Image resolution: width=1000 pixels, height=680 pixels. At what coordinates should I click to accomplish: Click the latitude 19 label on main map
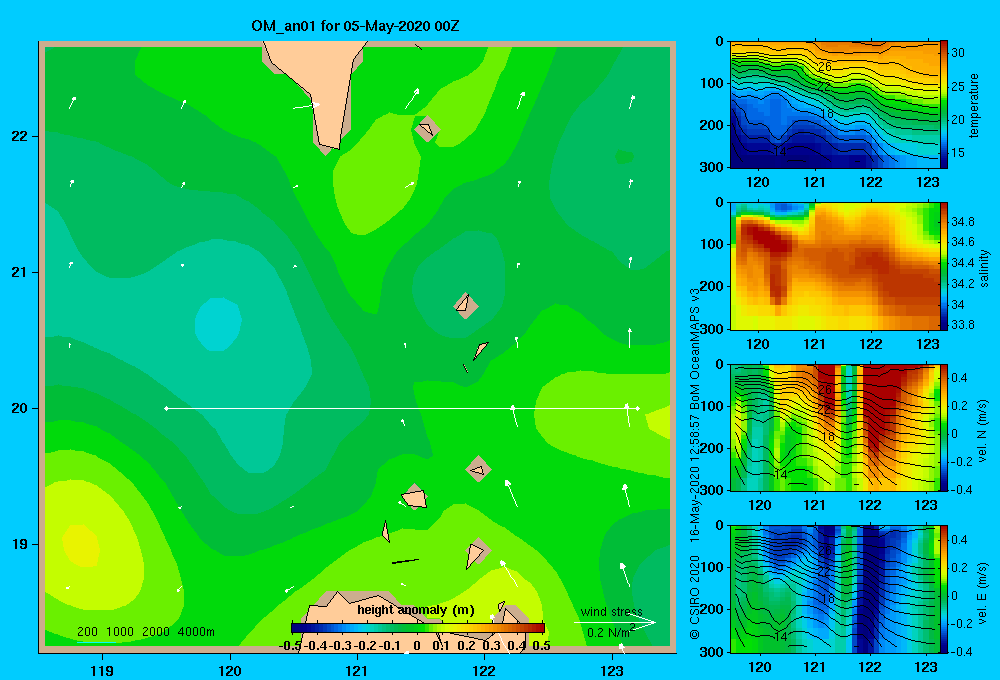pyautogui.click(x=20, y=544)
